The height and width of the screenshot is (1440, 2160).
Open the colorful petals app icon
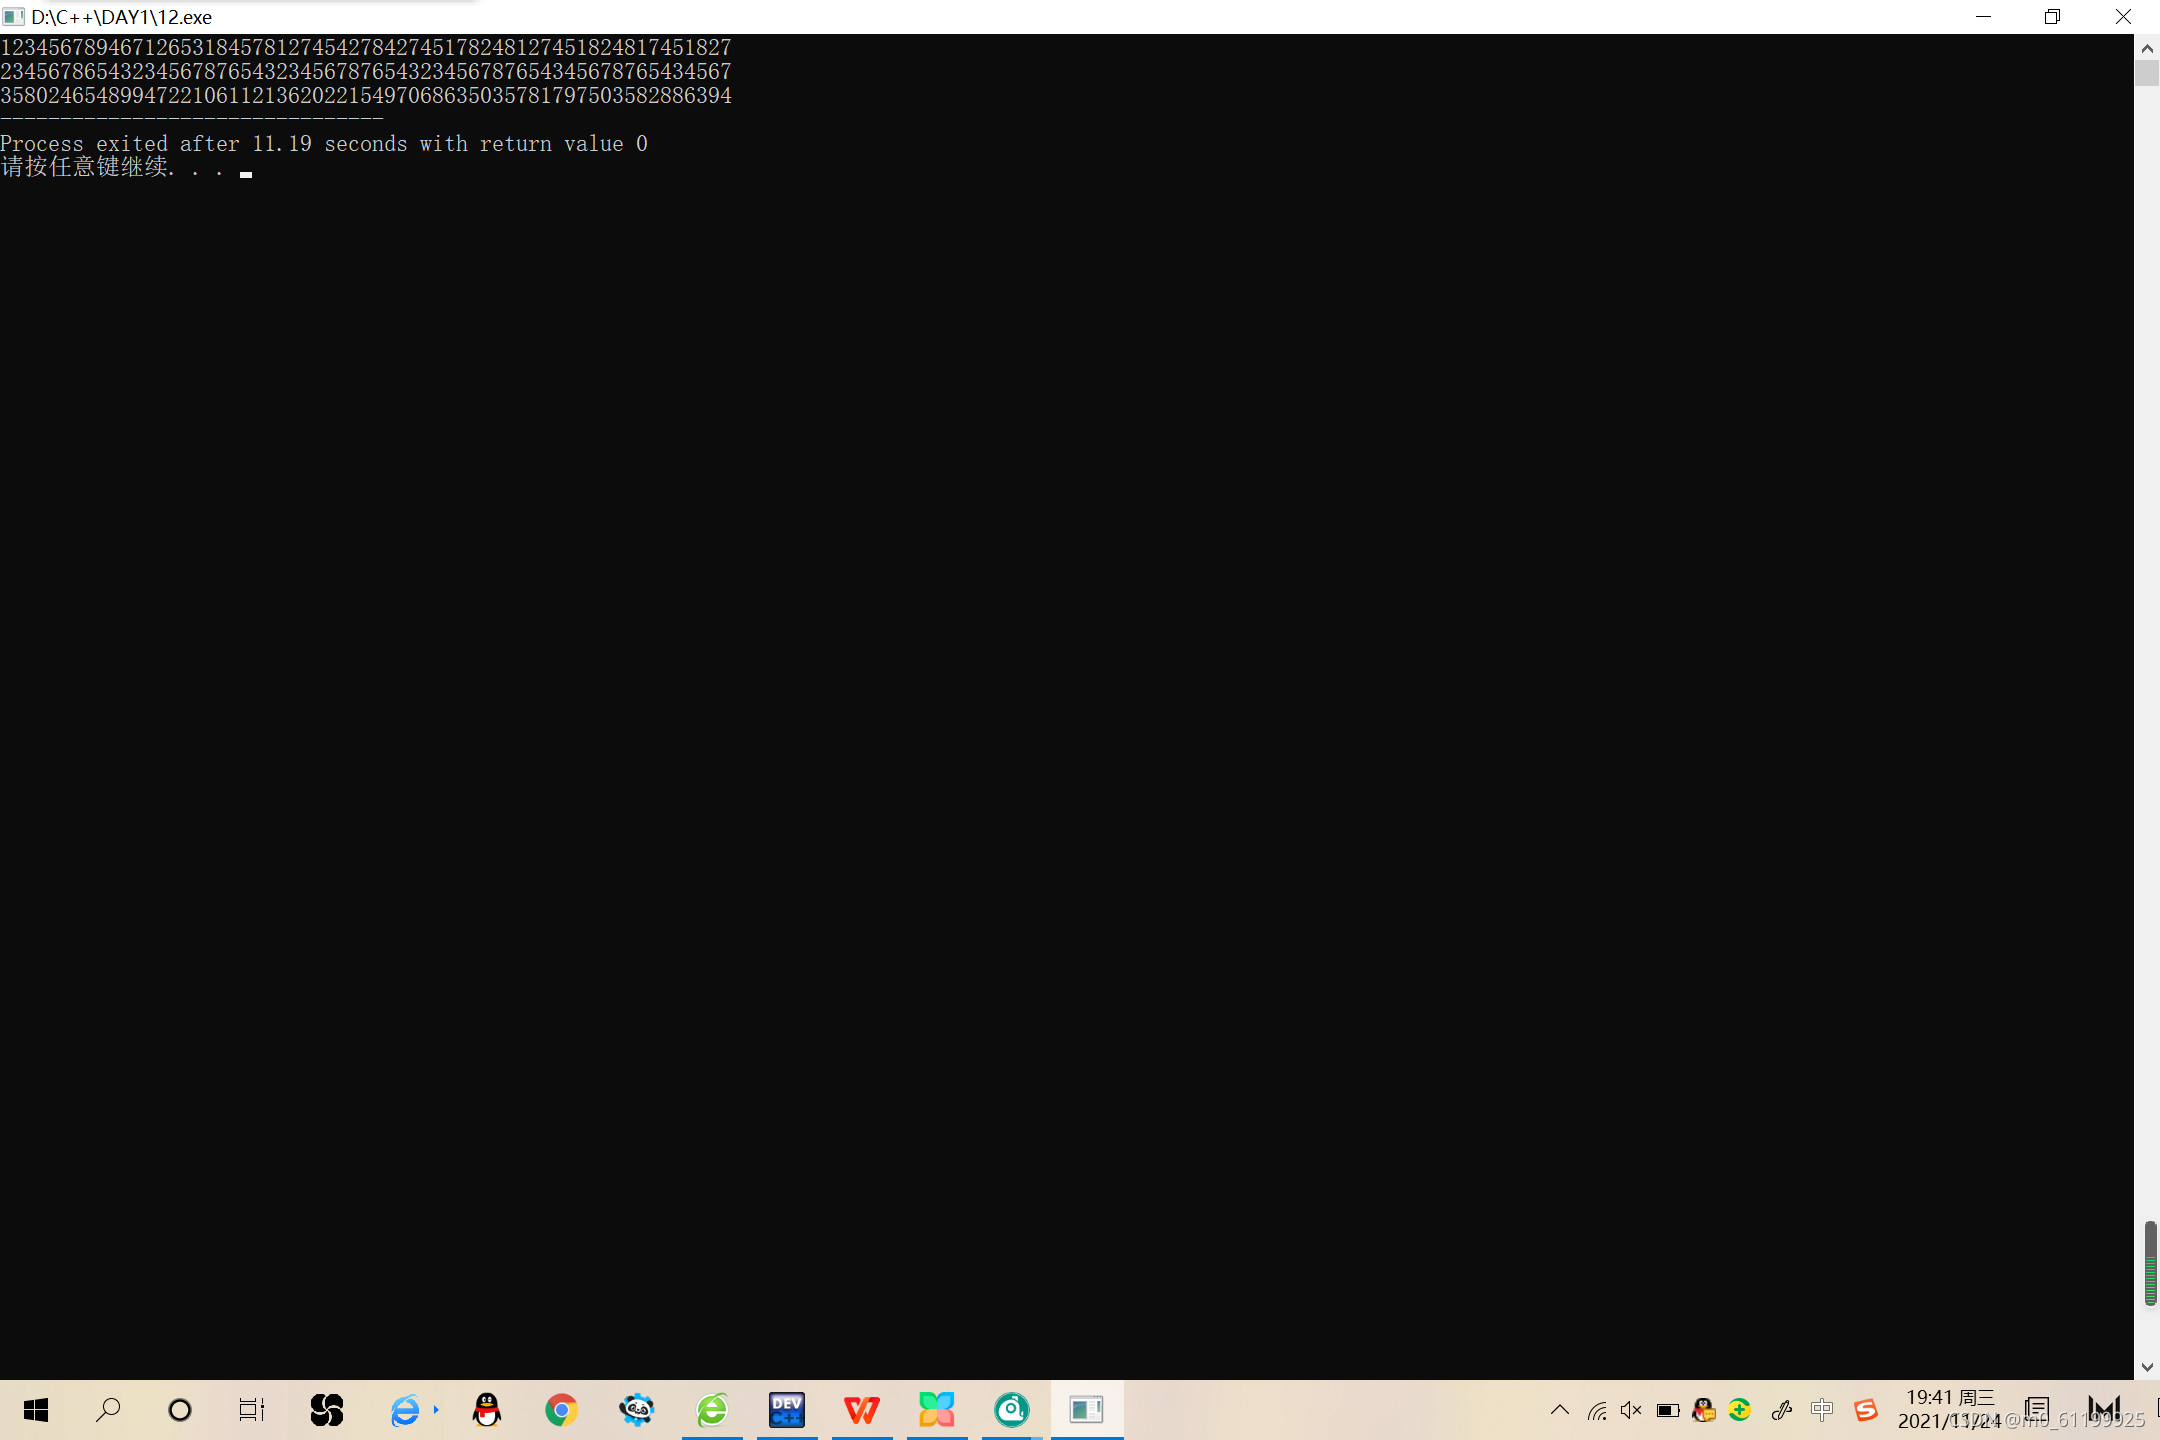click(936, 1410)
